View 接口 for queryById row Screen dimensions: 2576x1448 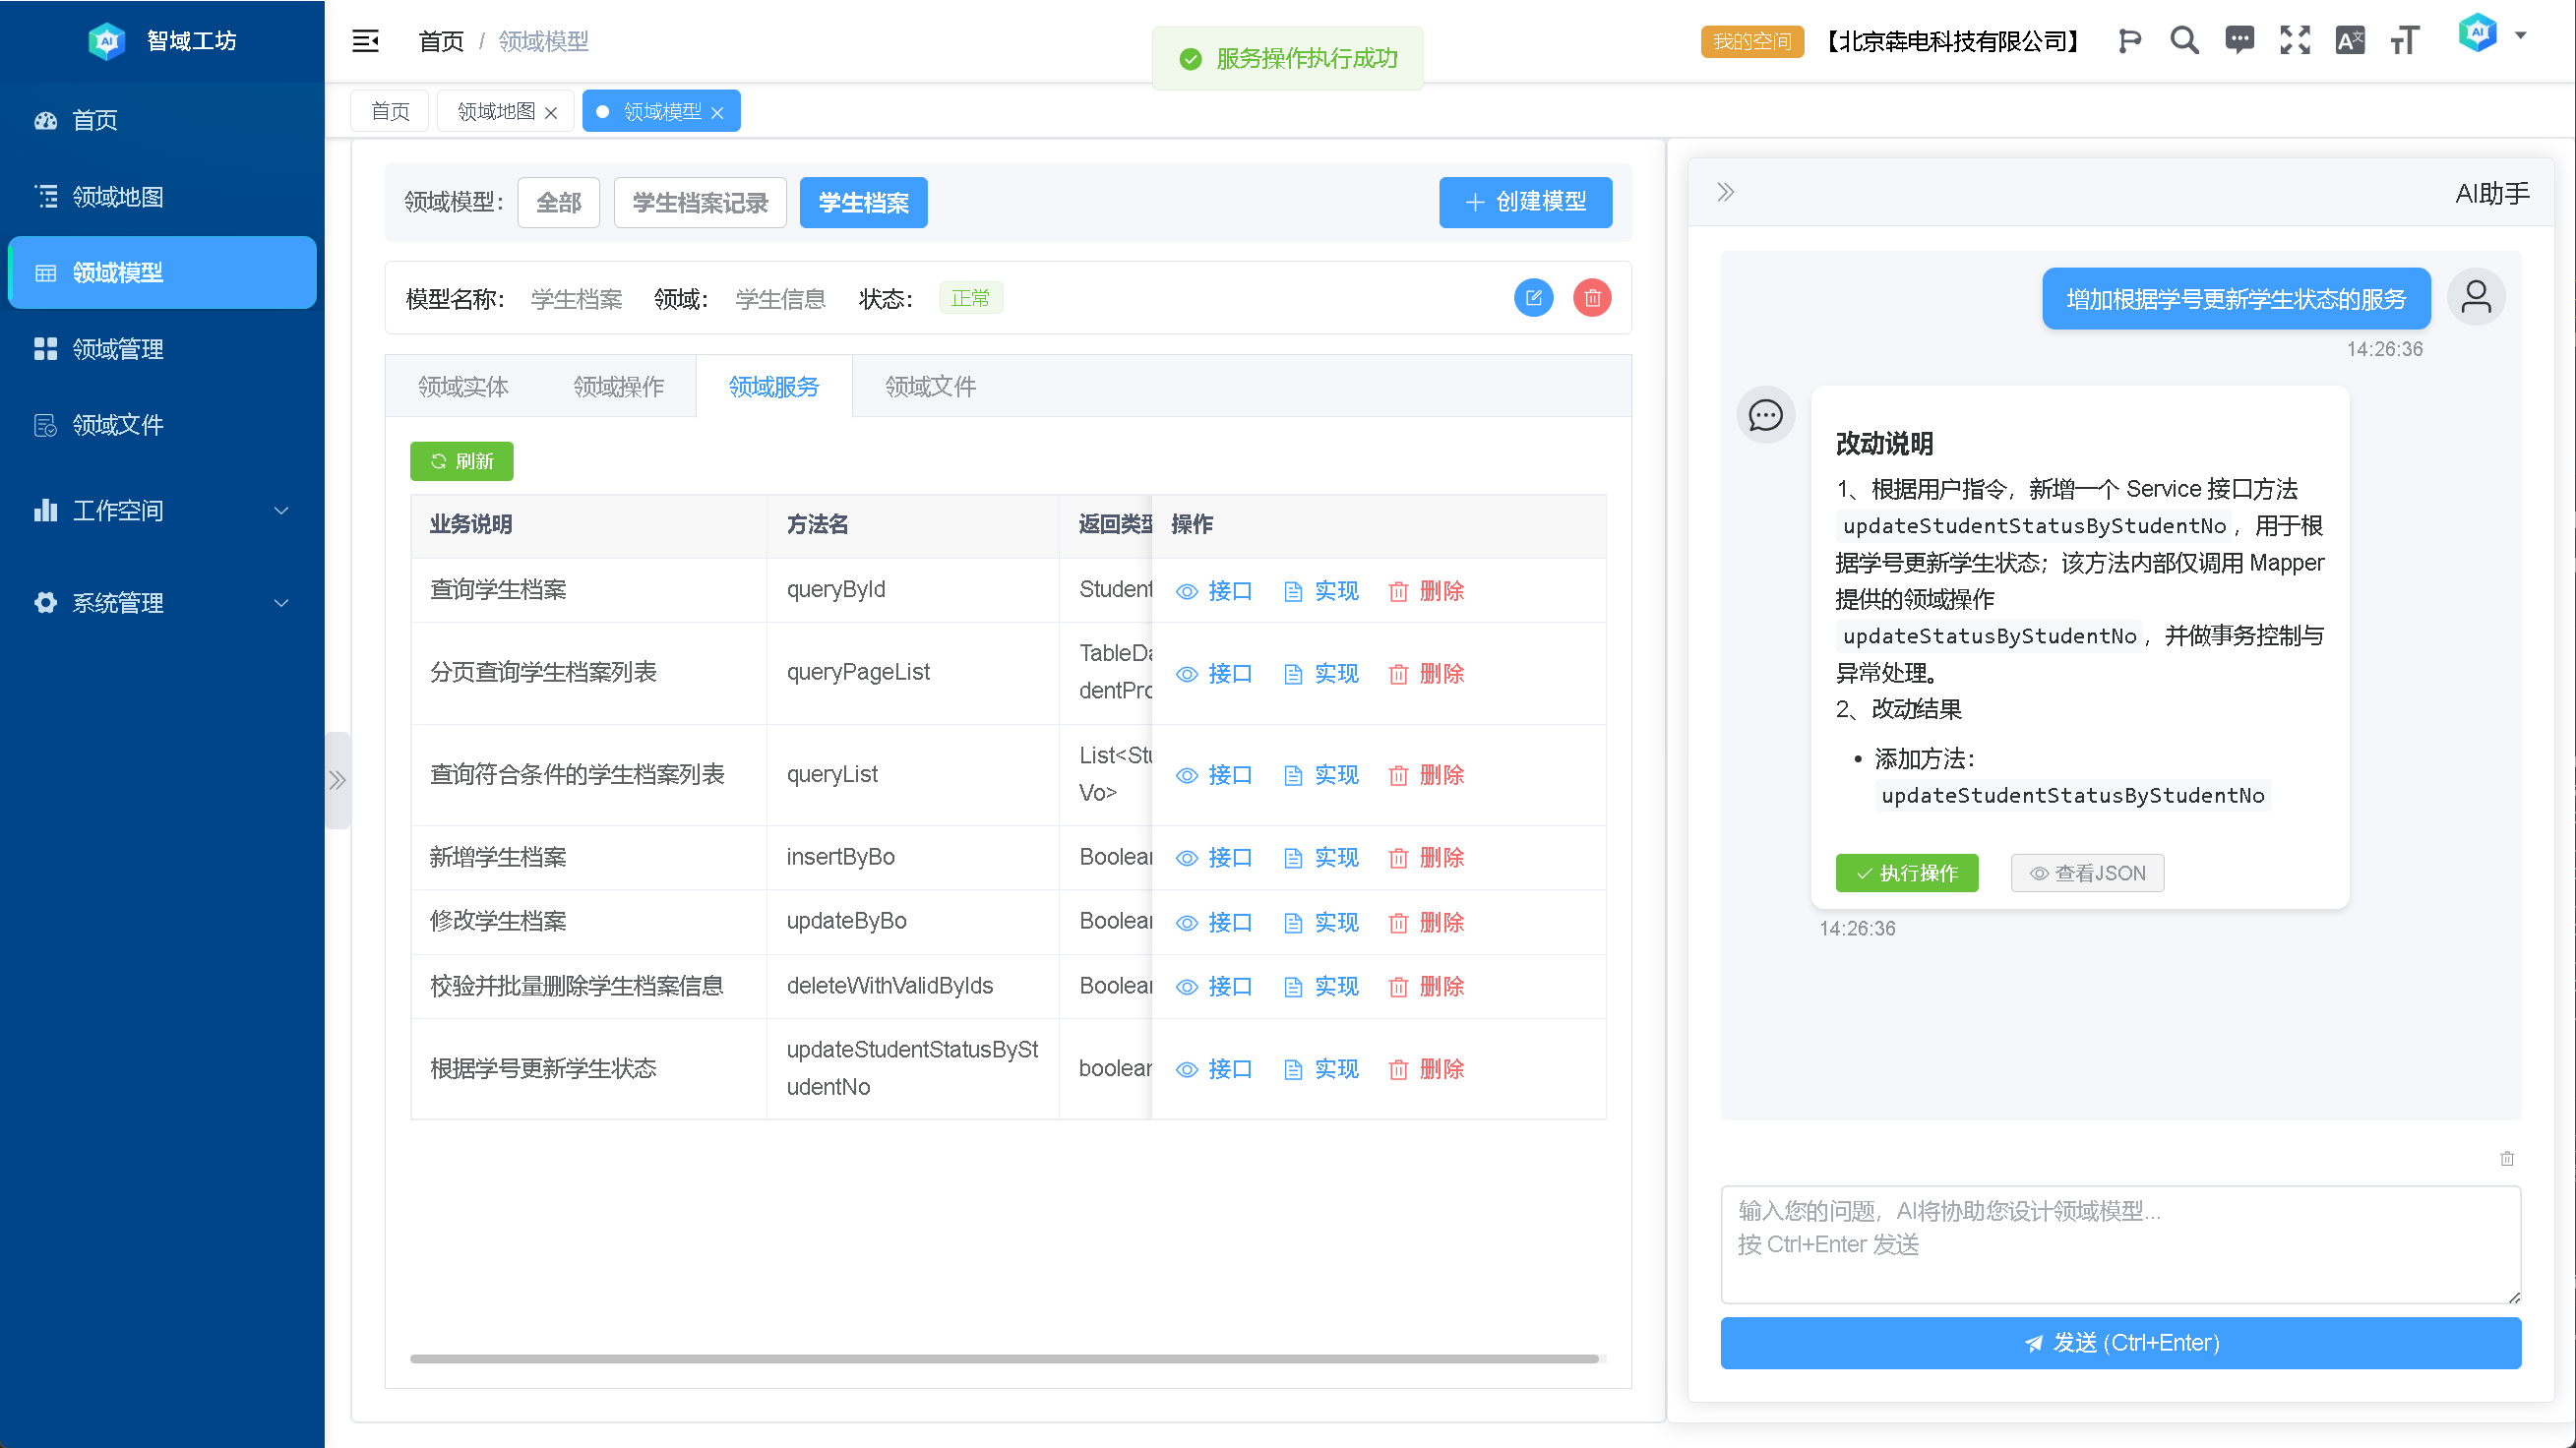click(x=1214, y=591)
